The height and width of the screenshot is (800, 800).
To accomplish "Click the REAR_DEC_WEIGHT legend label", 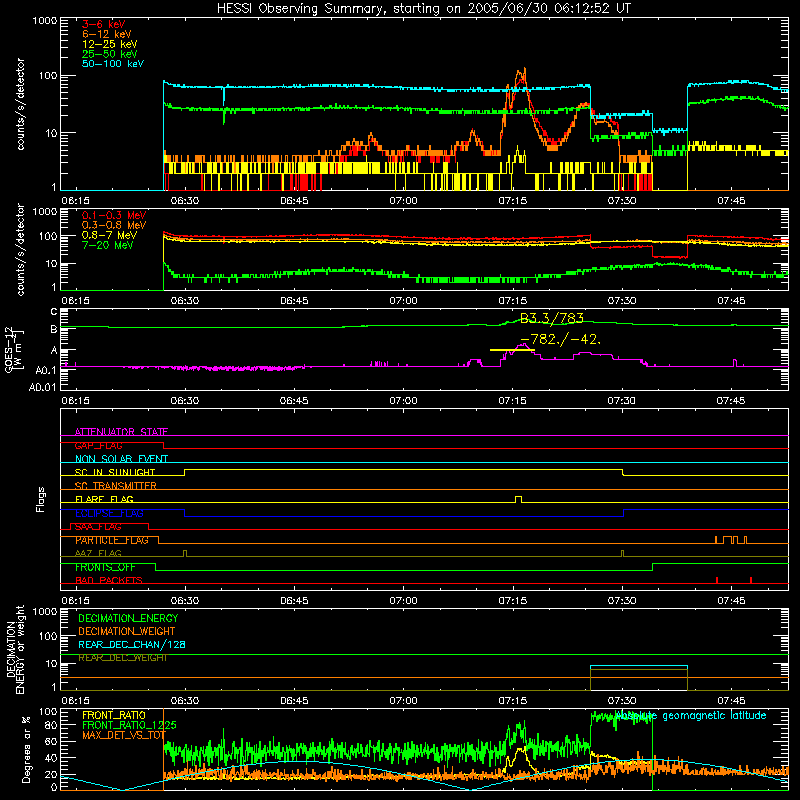I will 122,658.
